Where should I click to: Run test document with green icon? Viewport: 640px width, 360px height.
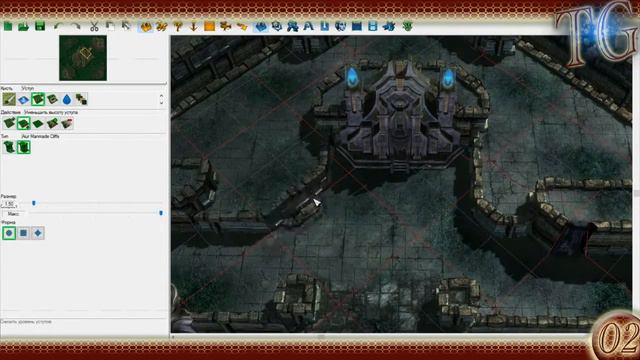[x=407, y=27]
